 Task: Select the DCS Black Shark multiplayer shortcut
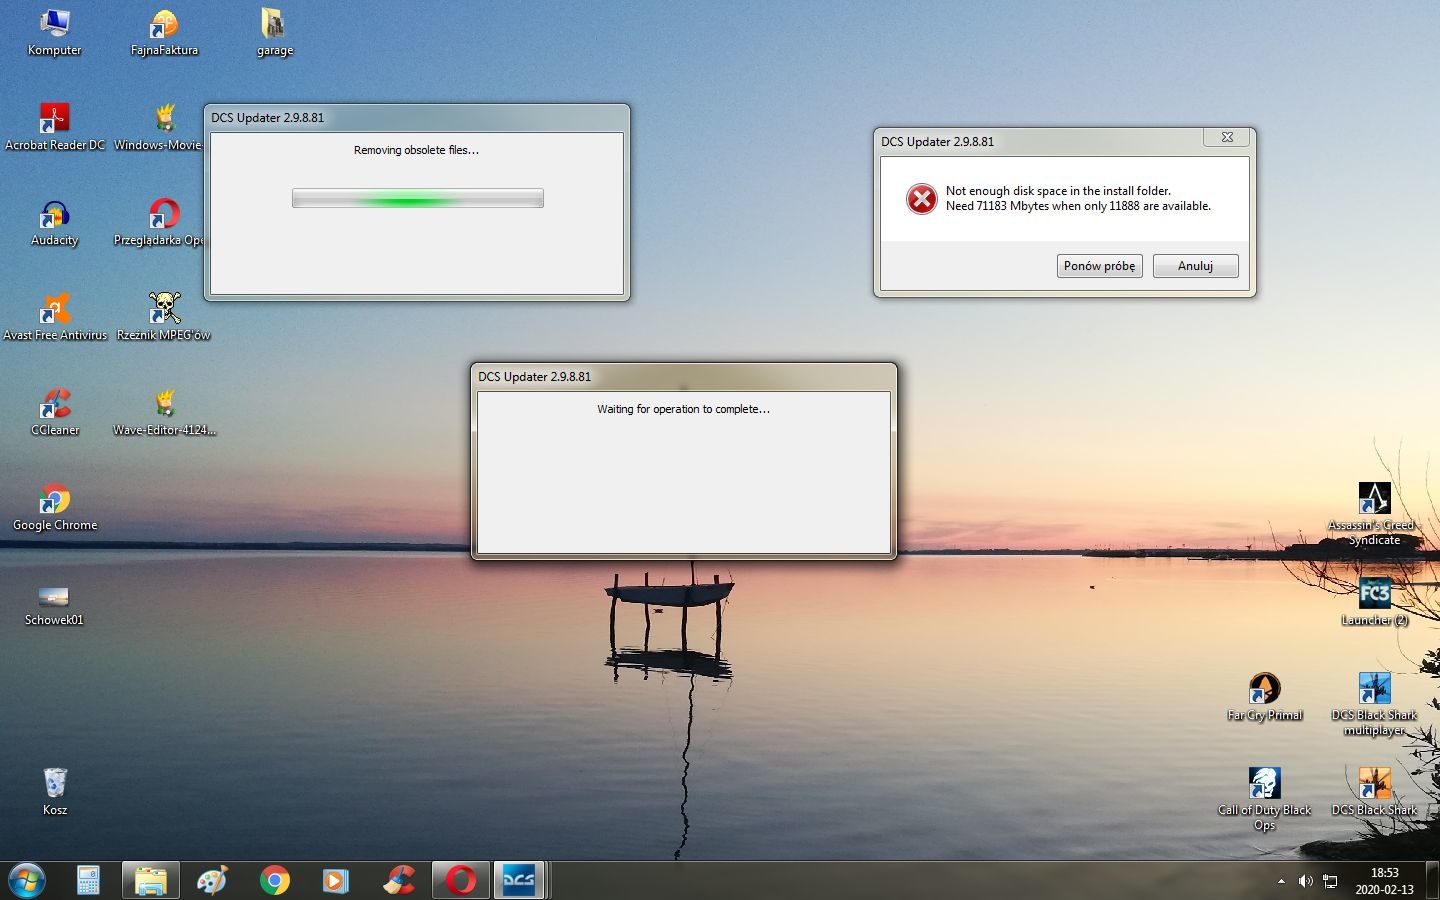[x=1374, y=690]
